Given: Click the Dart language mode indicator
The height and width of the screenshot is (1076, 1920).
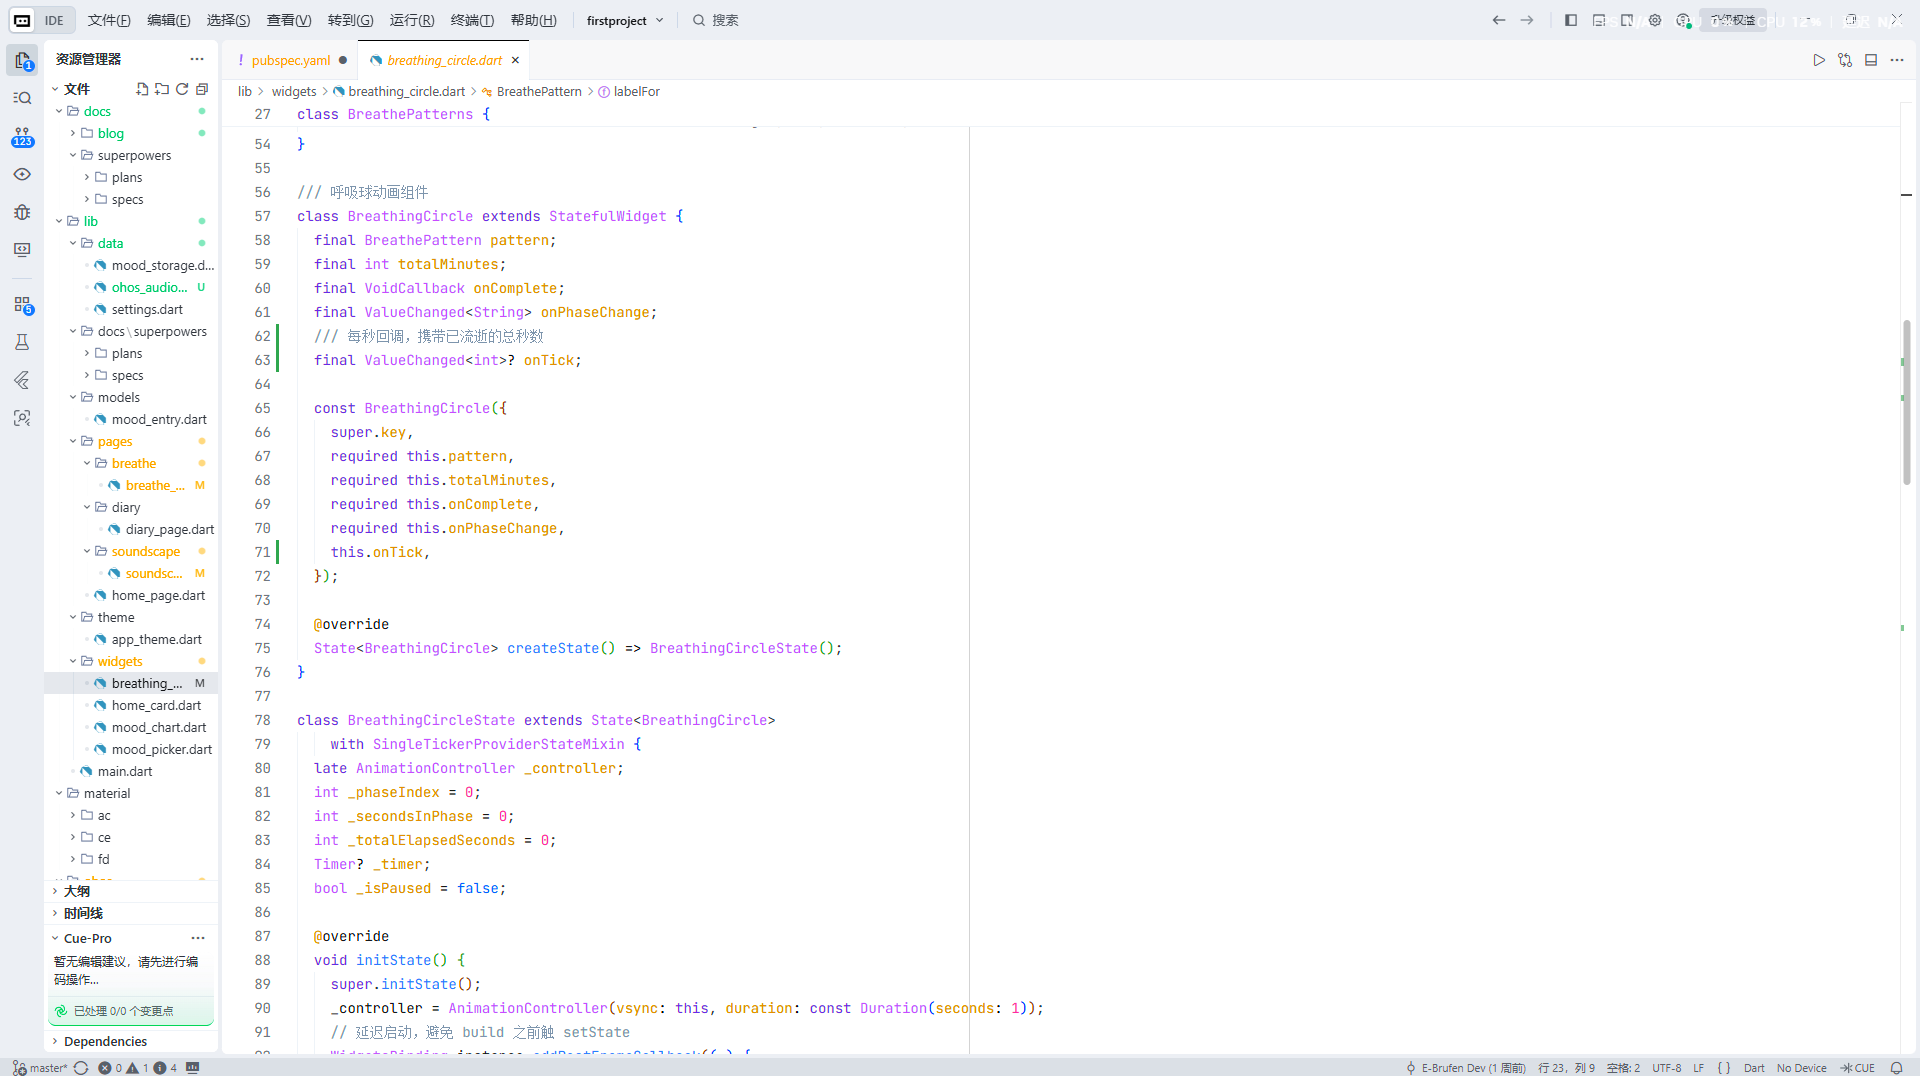Looking at the screenshot, I should point(1754,1068).
